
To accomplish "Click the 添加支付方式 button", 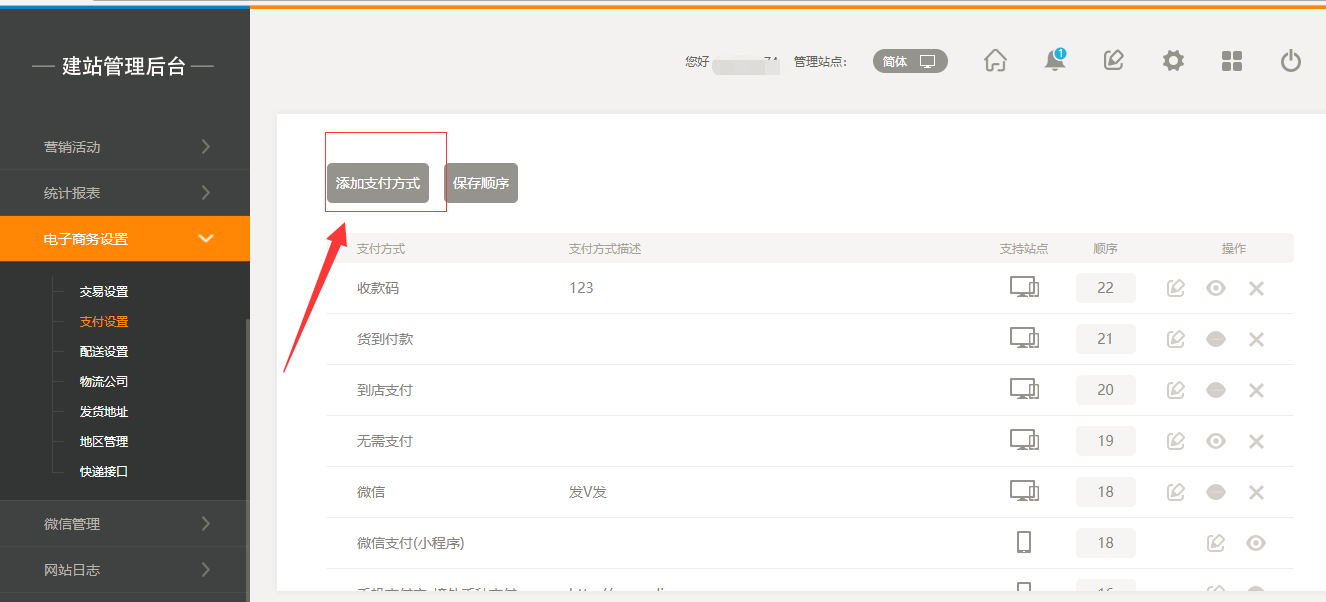I will click(378, 183).
